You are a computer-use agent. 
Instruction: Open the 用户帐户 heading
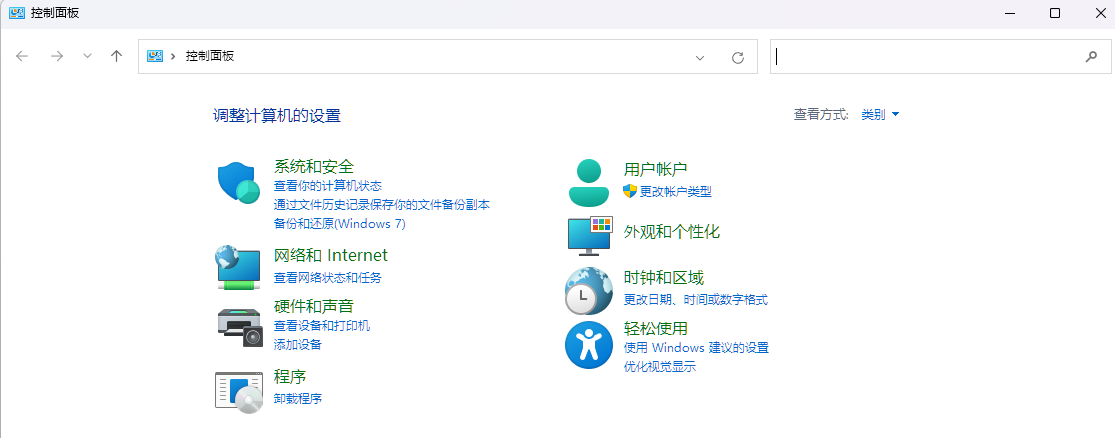656,169
